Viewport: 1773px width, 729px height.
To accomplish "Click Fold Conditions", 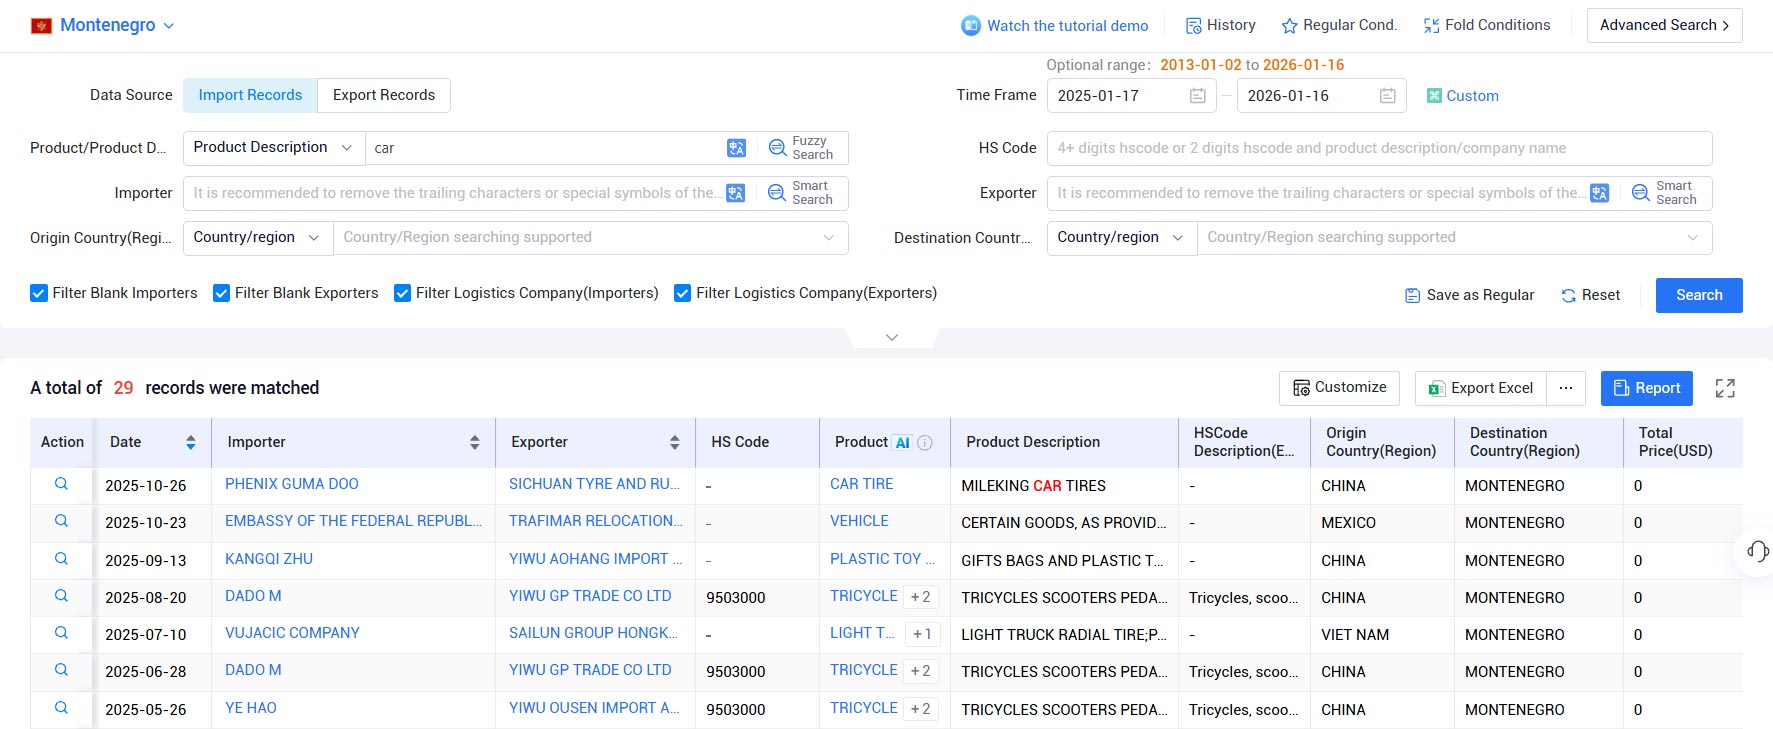I will click(1487, 25).
